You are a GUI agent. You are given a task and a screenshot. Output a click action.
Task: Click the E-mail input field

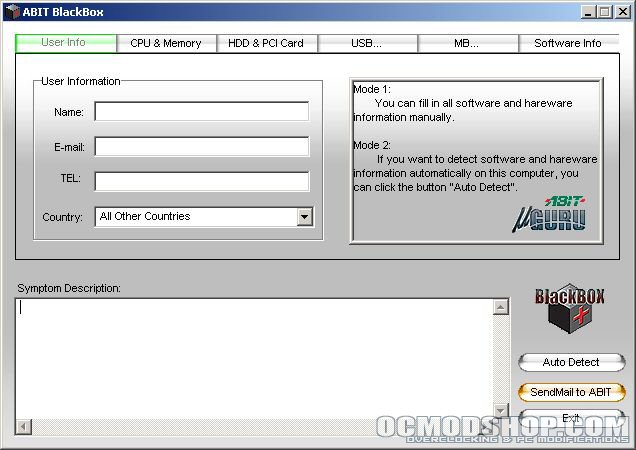pos(202,146)
